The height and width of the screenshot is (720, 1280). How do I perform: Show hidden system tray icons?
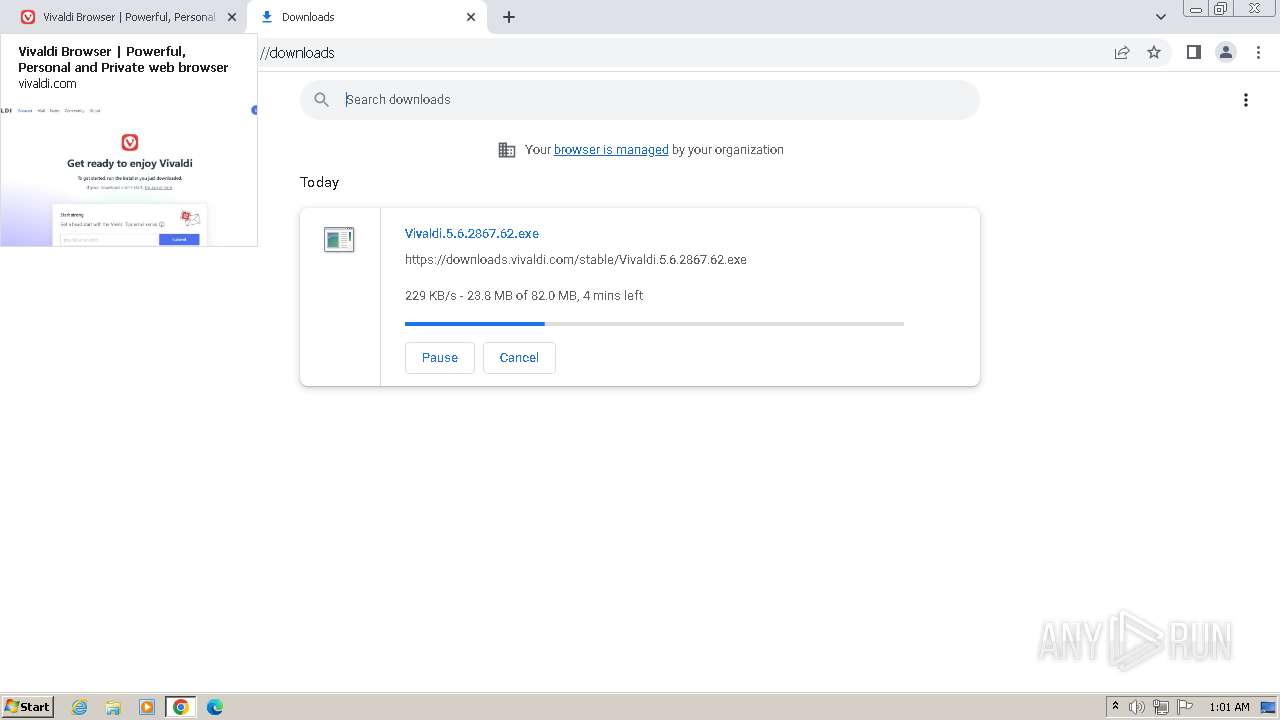(x=1116, y=707)
